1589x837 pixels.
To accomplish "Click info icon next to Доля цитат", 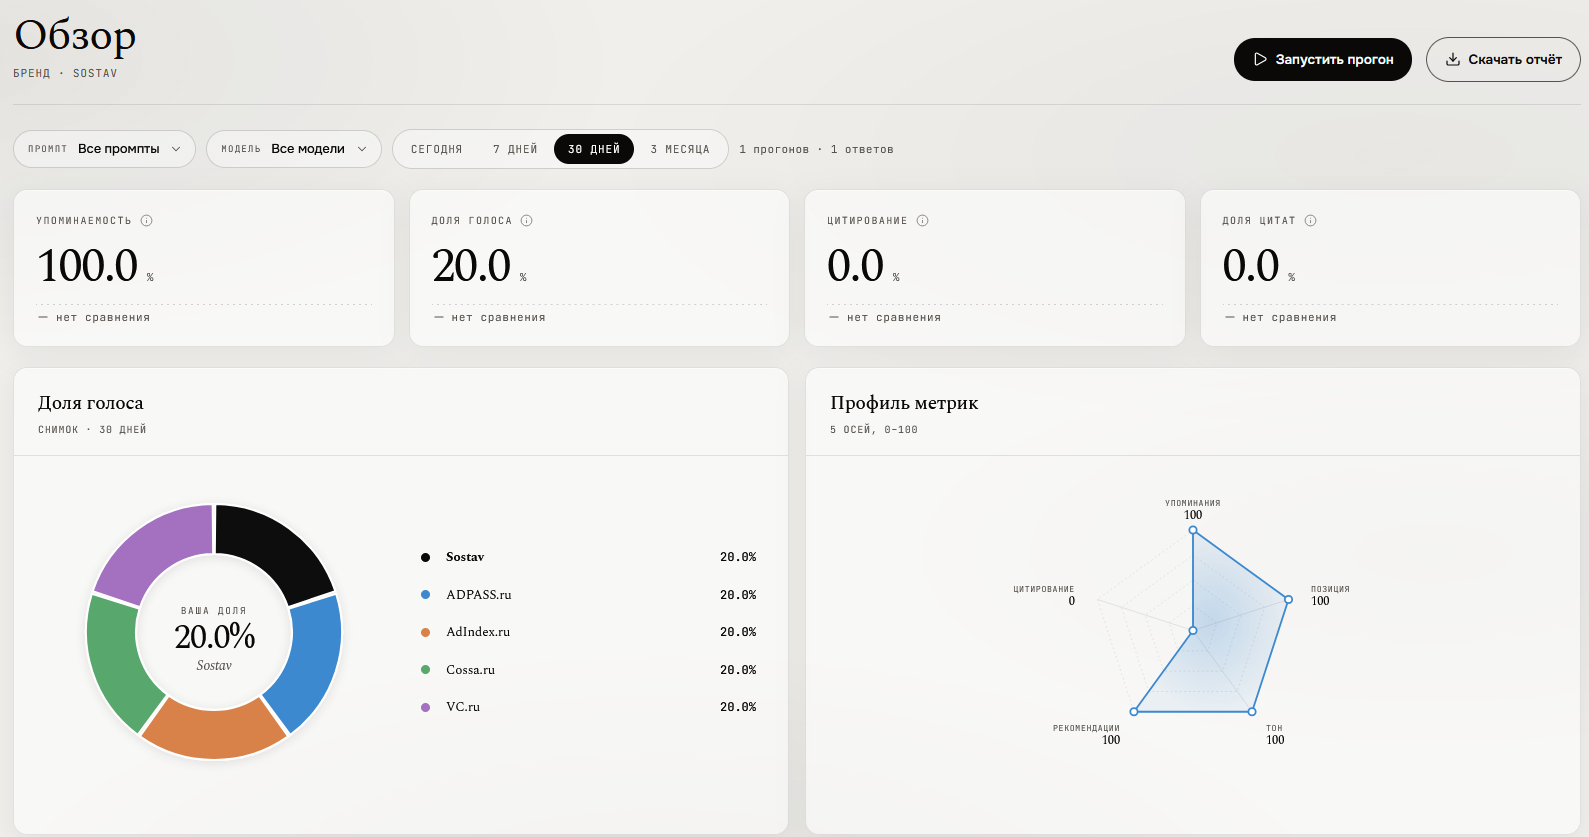I will point(1311,221).
